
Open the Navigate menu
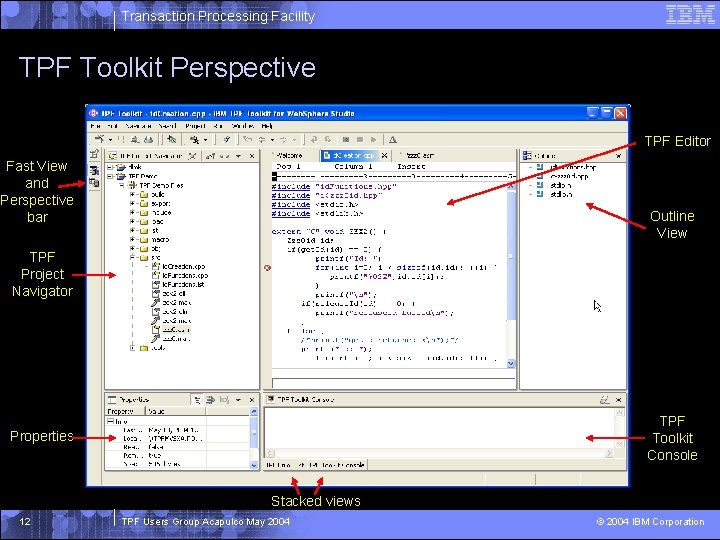tap(138, 126)
